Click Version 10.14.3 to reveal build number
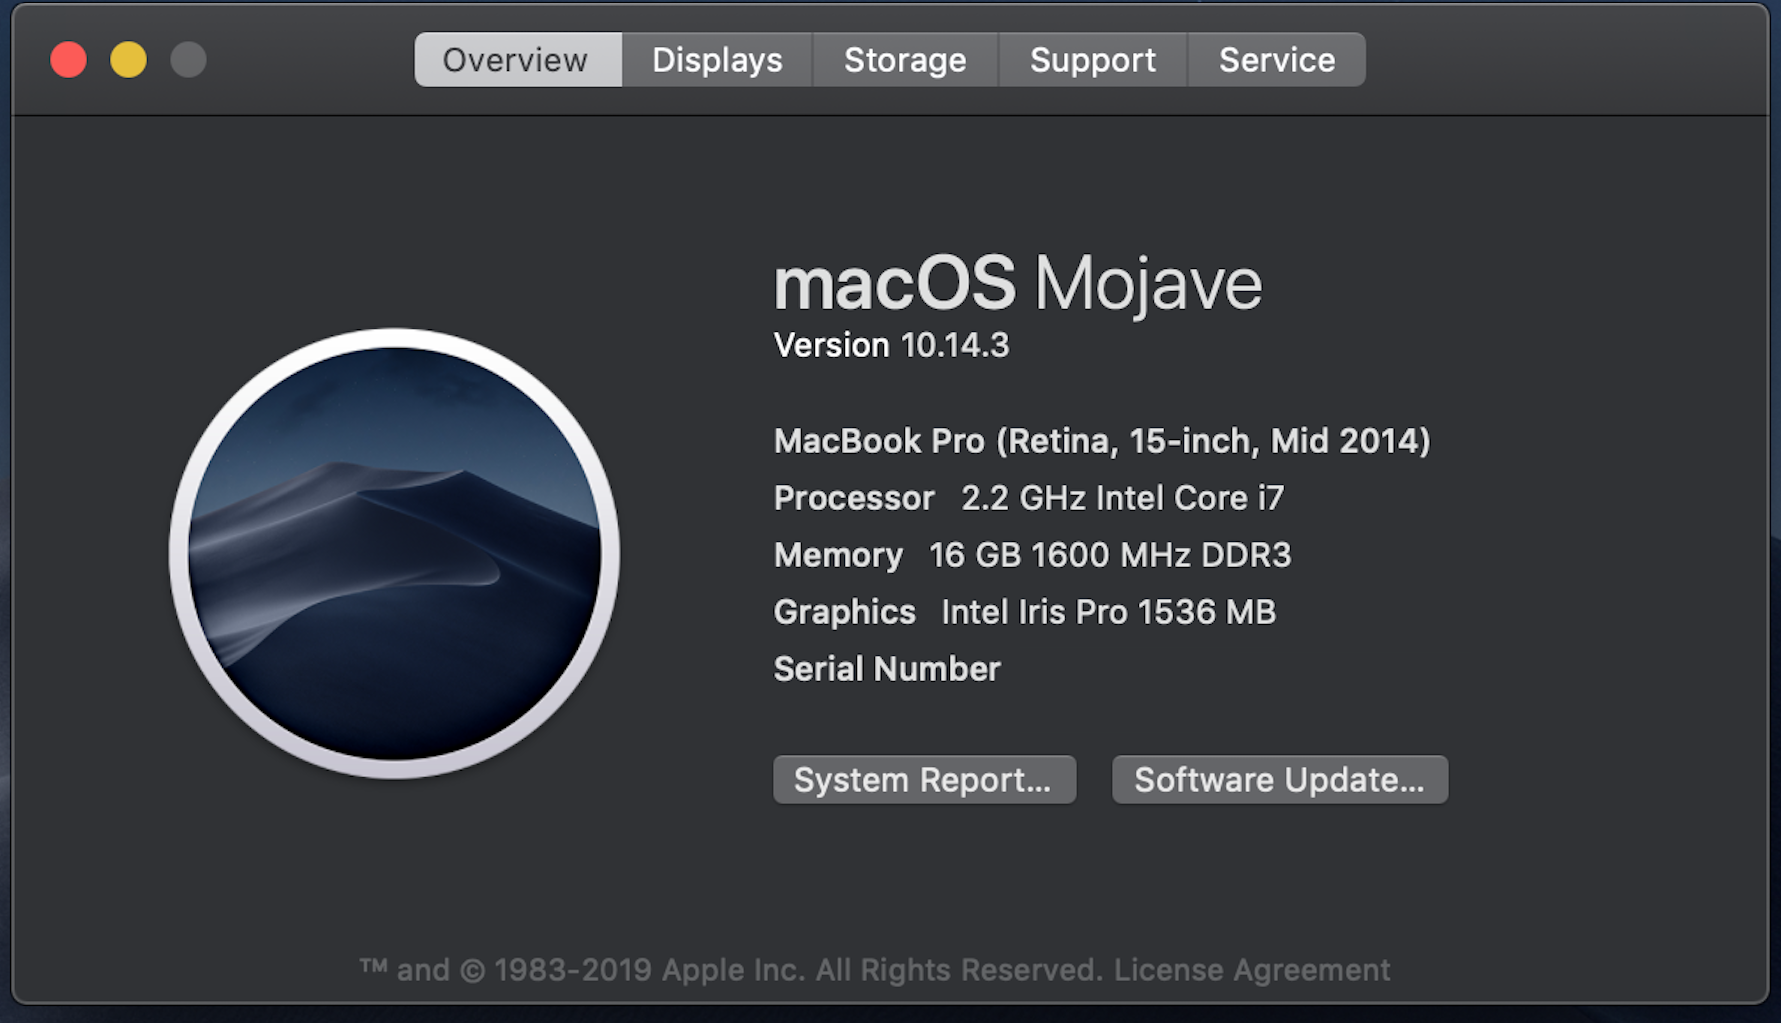The width and height of the screenshot is (1781, 1023). 891,346
